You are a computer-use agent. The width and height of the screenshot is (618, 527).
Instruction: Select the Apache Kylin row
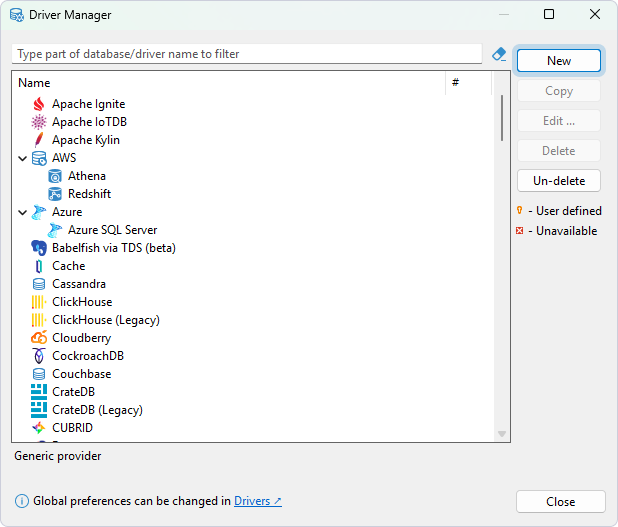[86, 140]
